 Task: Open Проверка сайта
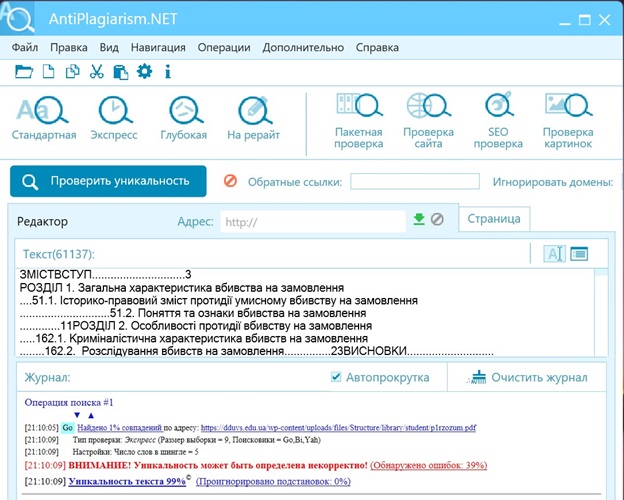(x=428, y=121)
